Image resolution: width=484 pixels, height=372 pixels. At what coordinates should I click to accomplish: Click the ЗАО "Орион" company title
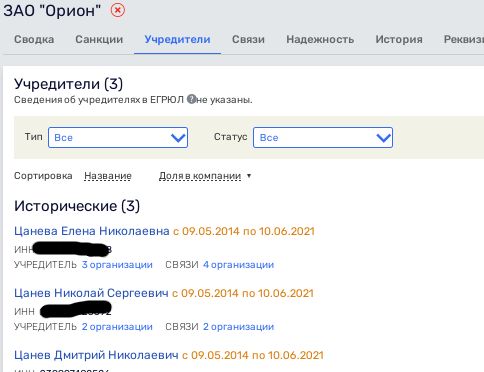pyautogui.click(x=52, y=11)
